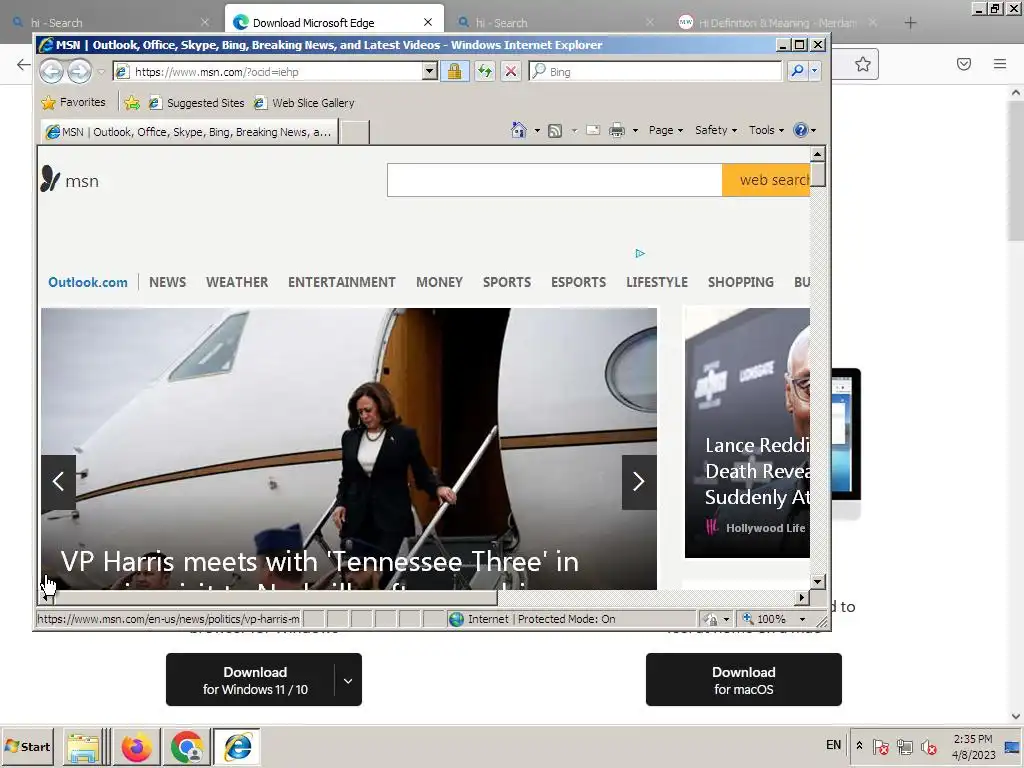Viewport: 1024px width, 768px height.
Task: Expand the Home button dropdown arrow
Action: click(537, 130)
